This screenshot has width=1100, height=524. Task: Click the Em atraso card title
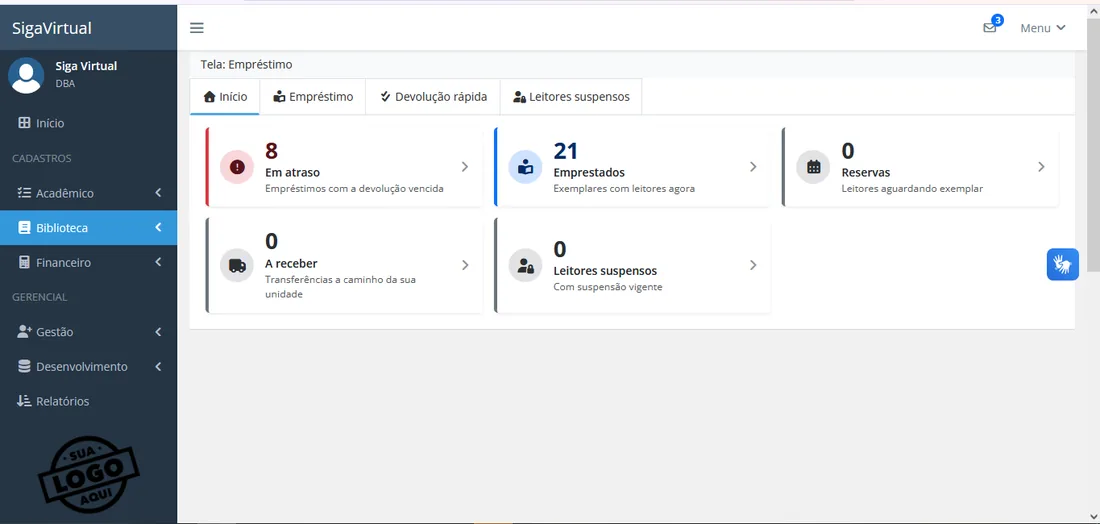(293, 173)
